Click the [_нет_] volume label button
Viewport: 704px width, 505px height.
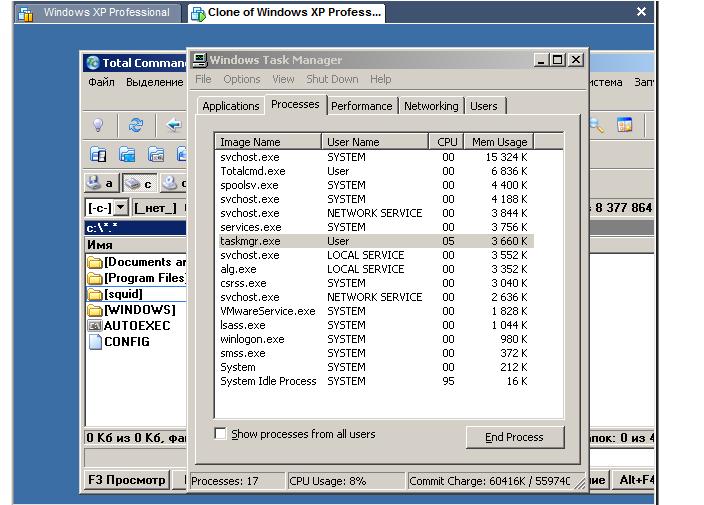point(155,208)
